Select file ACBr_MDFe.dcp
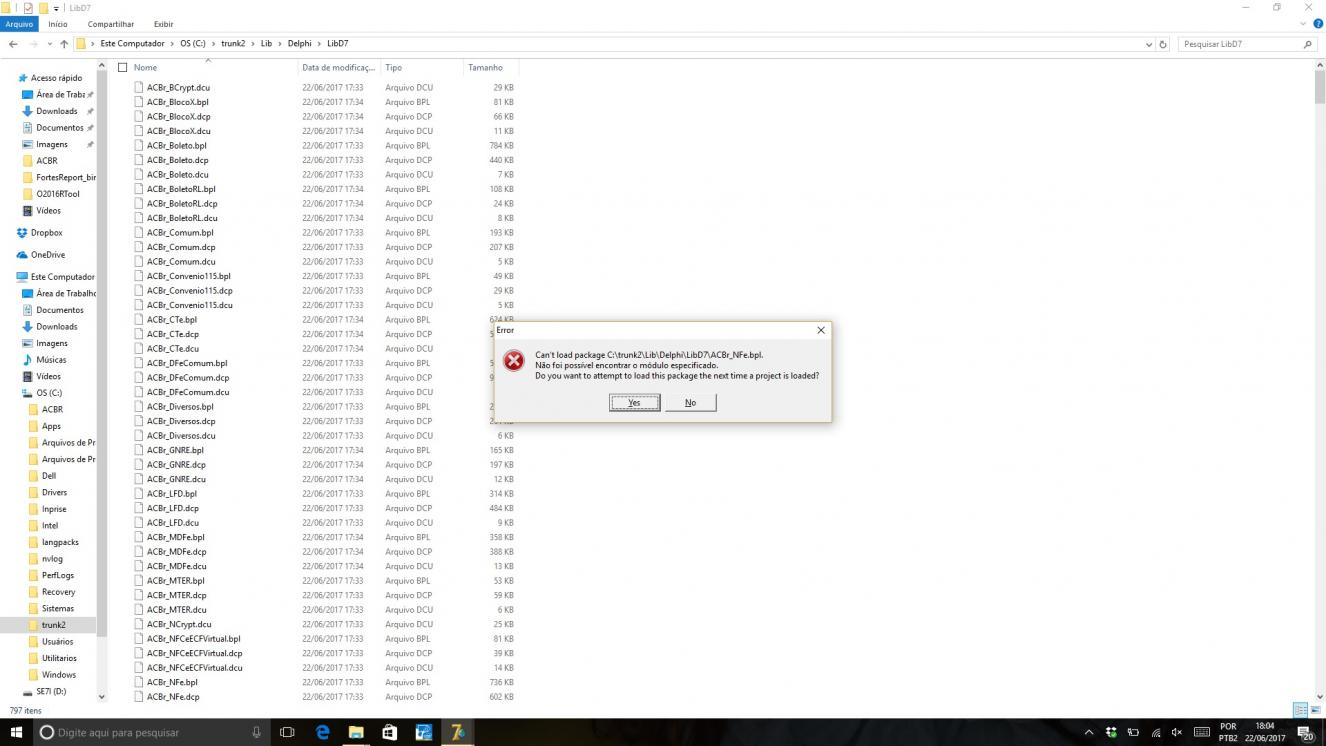The height and width of the screenshot is (746, 1326). 176,552
